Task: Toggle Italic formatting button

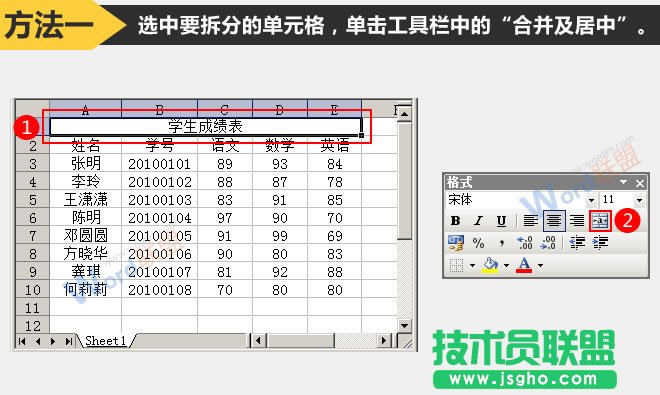Action: pos(478,221)
